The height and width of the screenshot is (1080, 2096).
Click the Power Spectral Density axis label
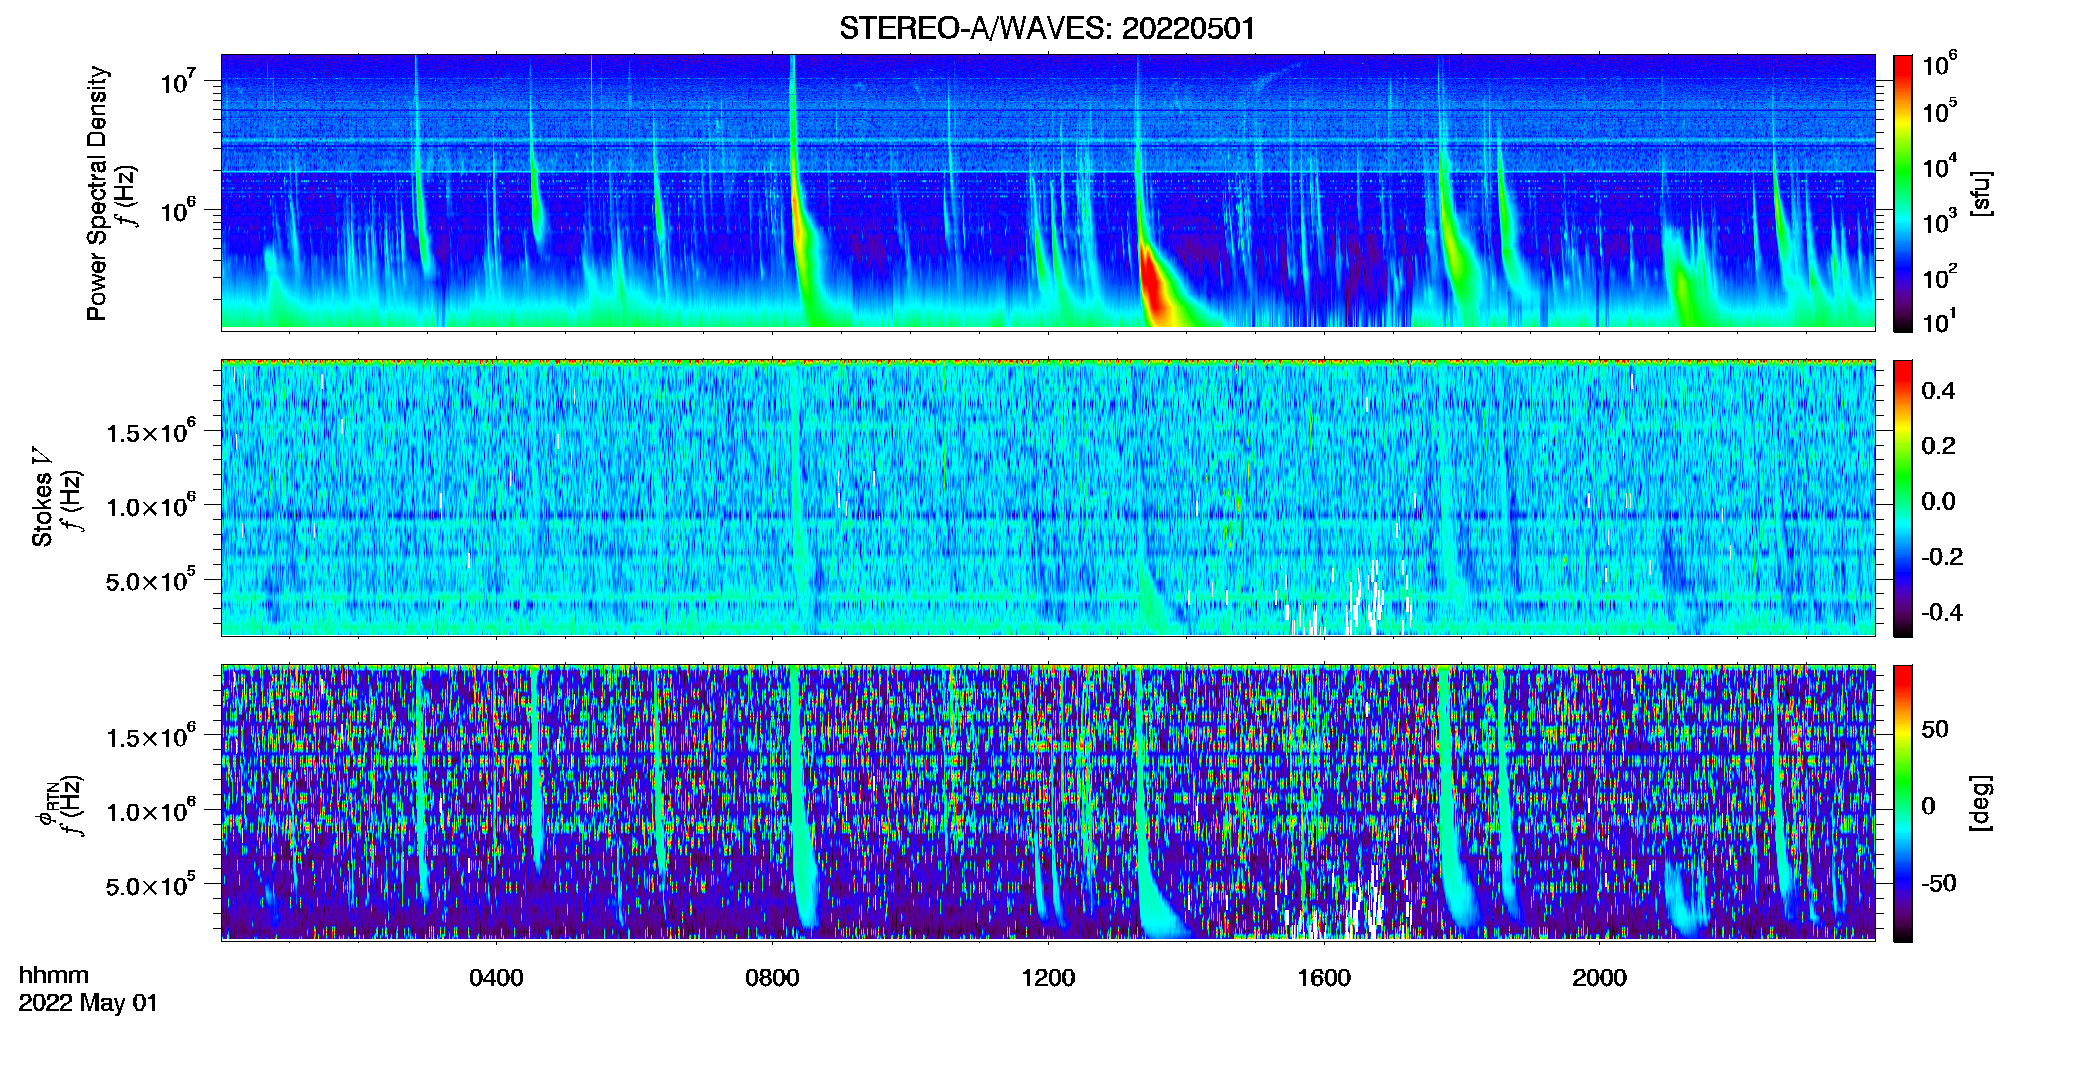[x=97, y=193]
